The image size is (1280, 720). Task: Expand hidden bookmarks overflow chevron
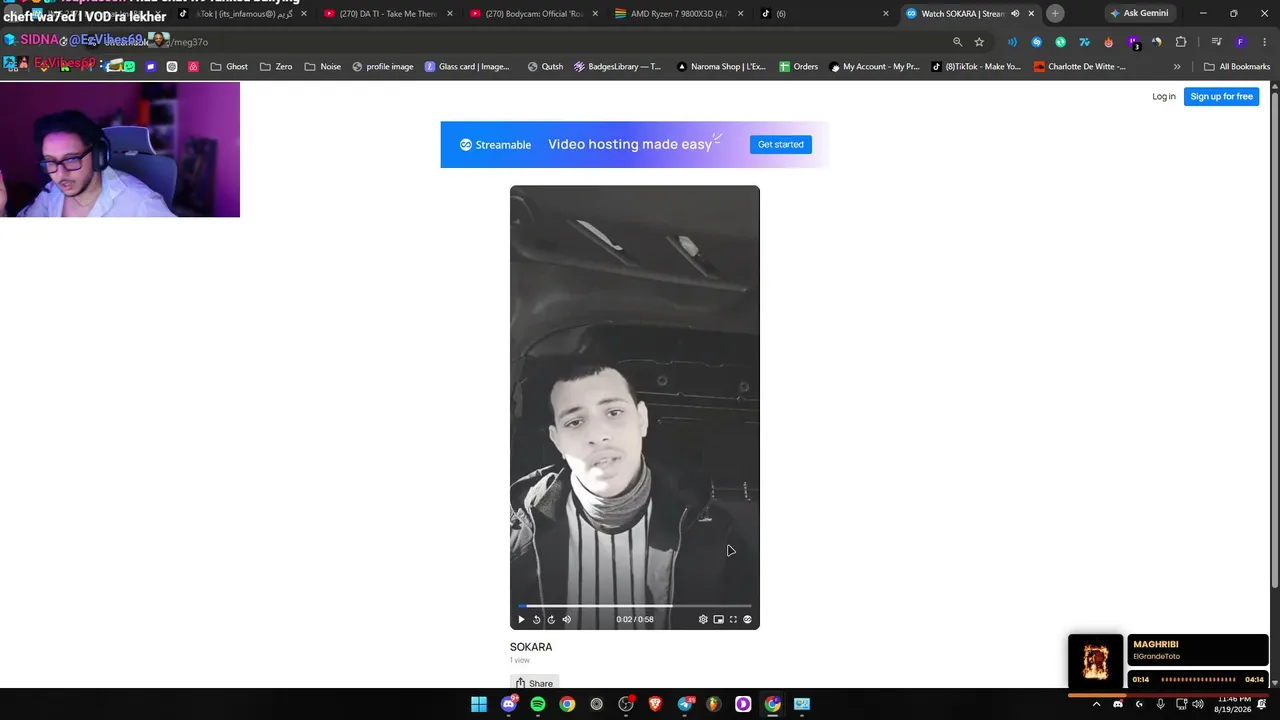[1177, 67]
